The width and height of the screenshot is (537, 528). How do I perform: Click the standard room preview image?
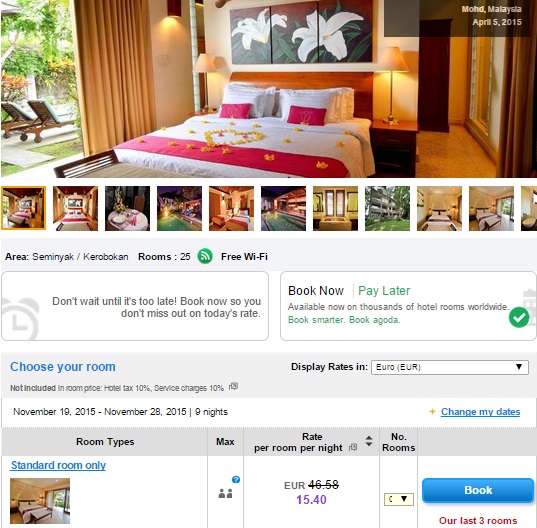(40, 501)
